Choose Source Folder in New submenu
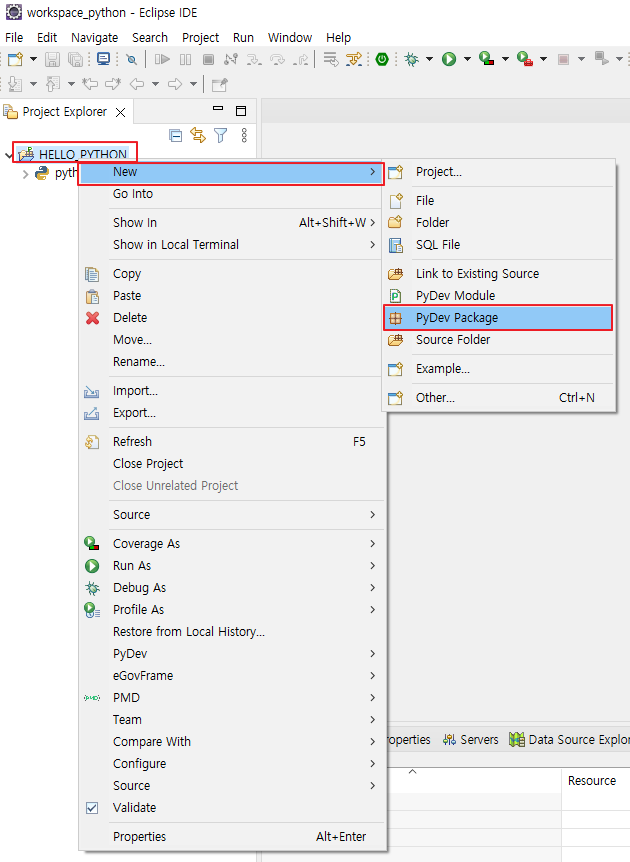Viewport: 630px width, 862px height. 498,340
